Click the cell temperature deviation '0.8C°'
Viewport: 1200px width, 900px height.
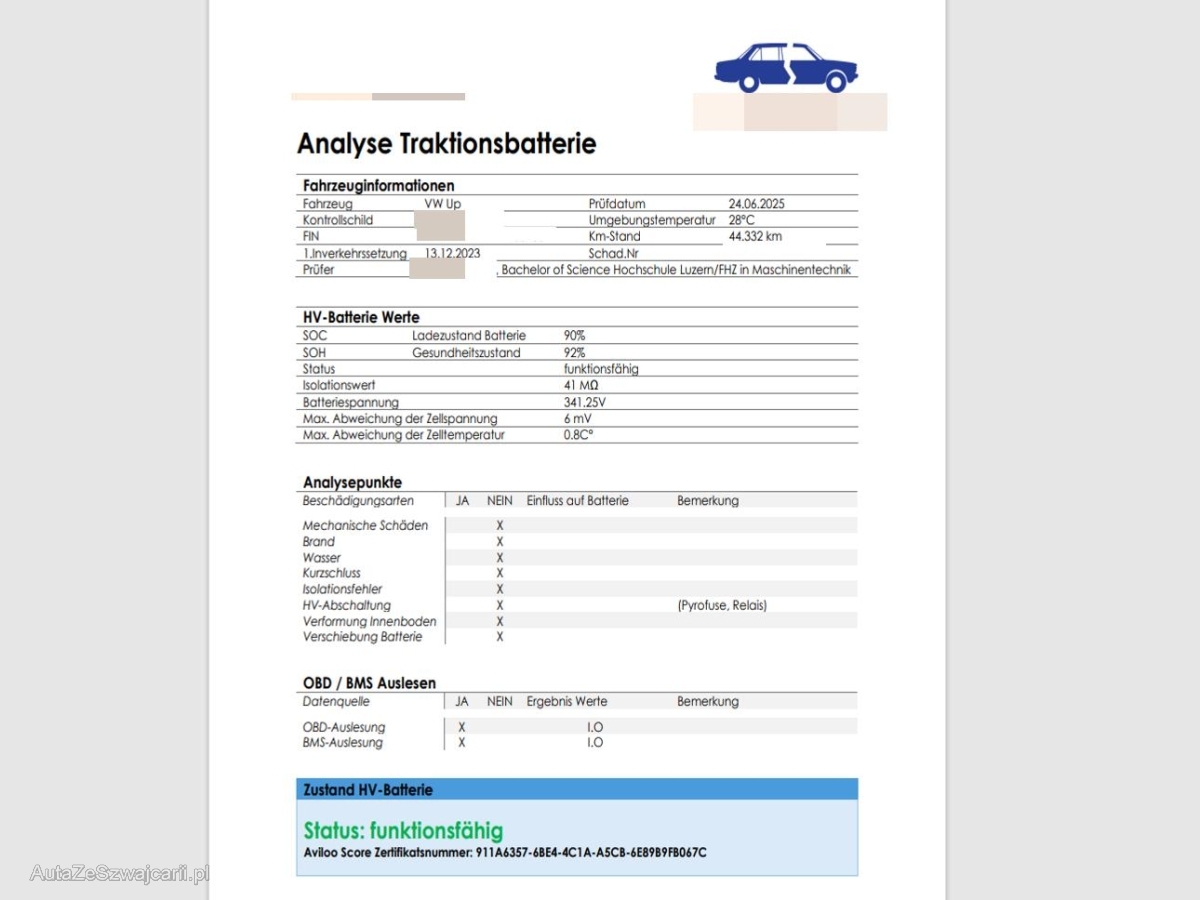click(579, 435)
